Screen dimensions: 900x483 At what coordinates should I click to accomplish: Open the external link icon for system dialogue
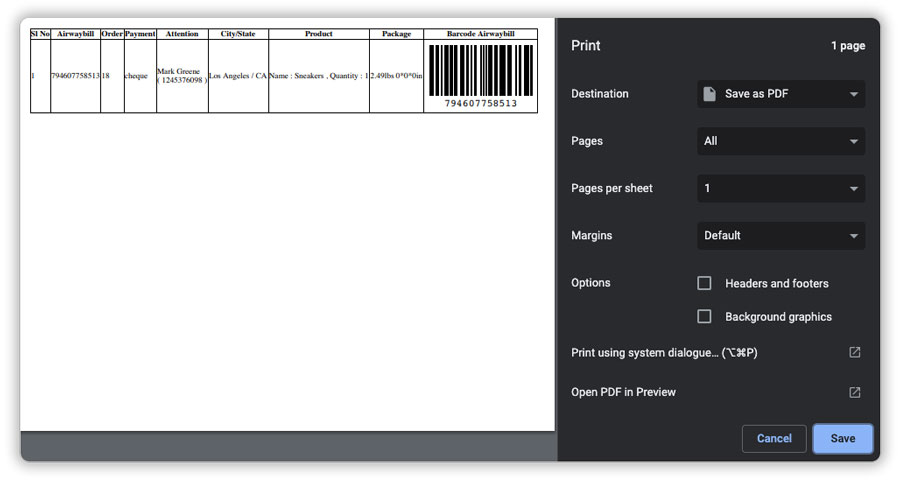pyautogui.click(x=855, y=352)
